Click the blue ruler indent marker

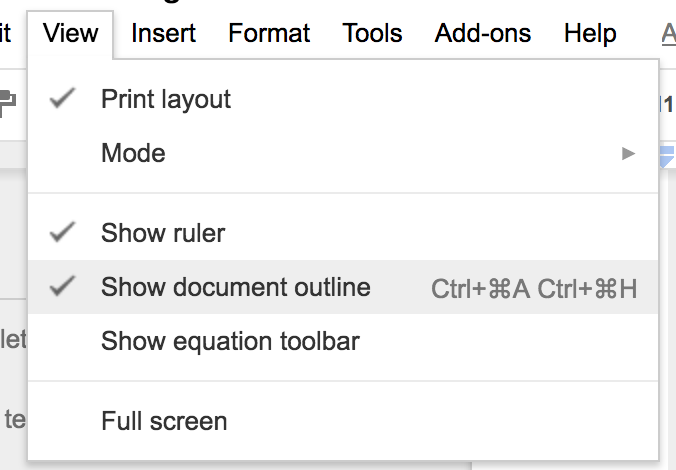point(668,153)
